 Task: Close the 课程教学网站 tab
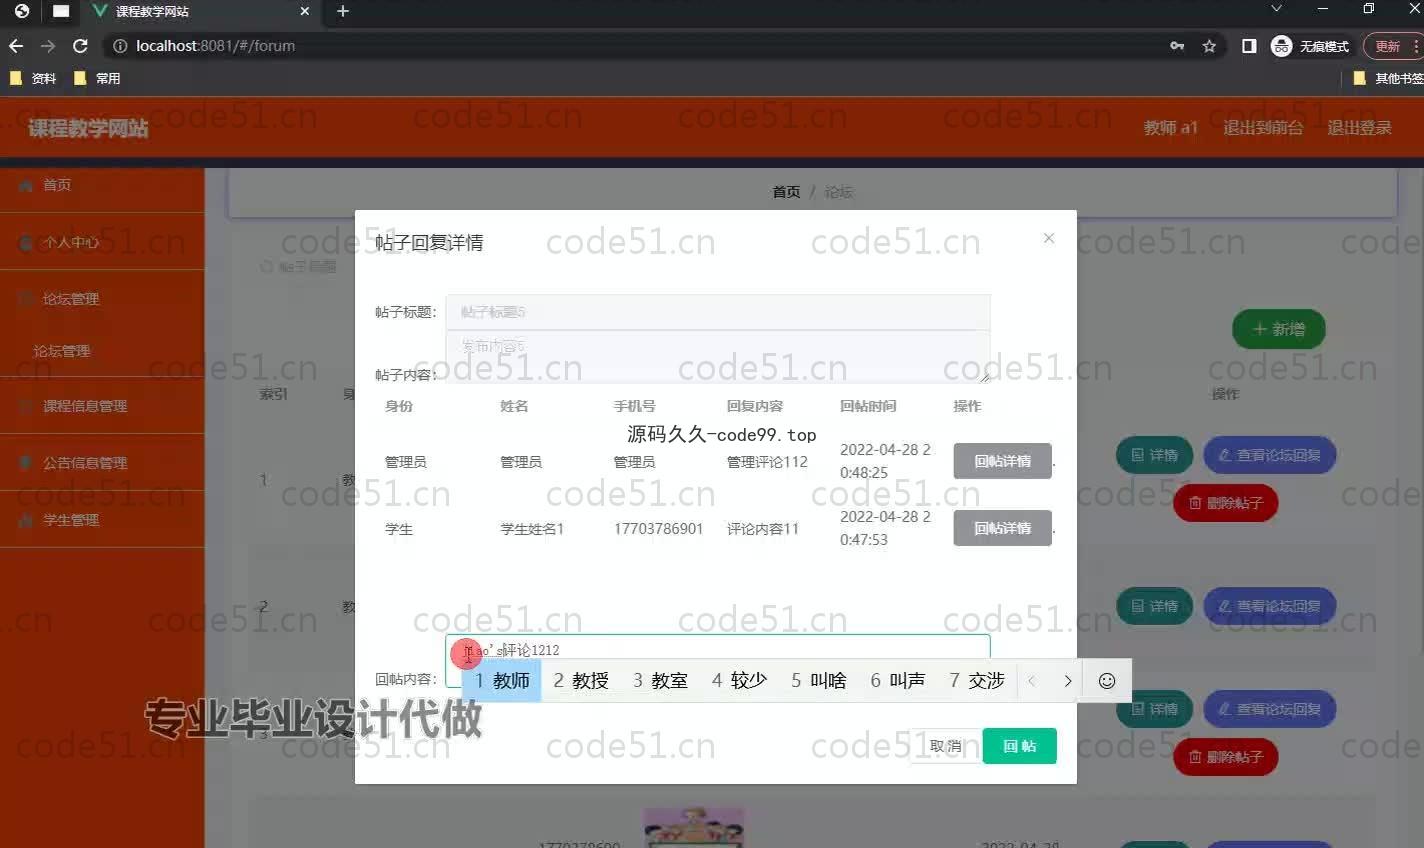click(x=305, y=11)
